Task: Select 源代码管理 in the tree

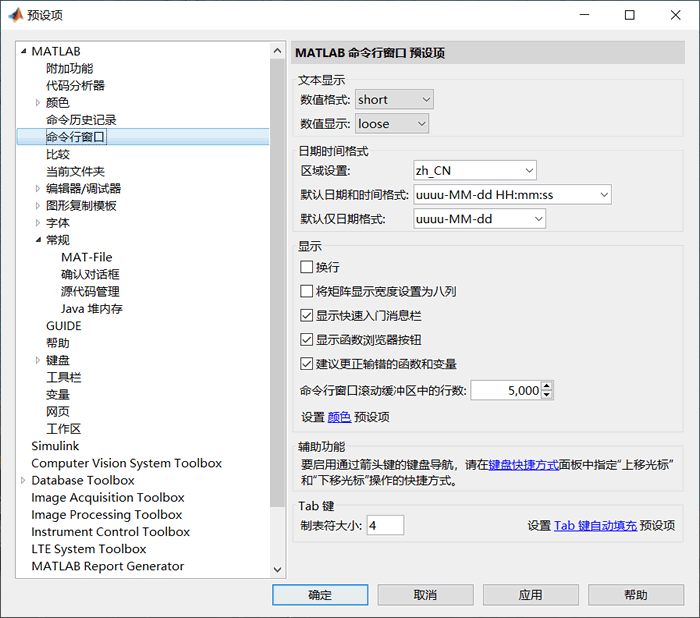Action: point(90,291)
